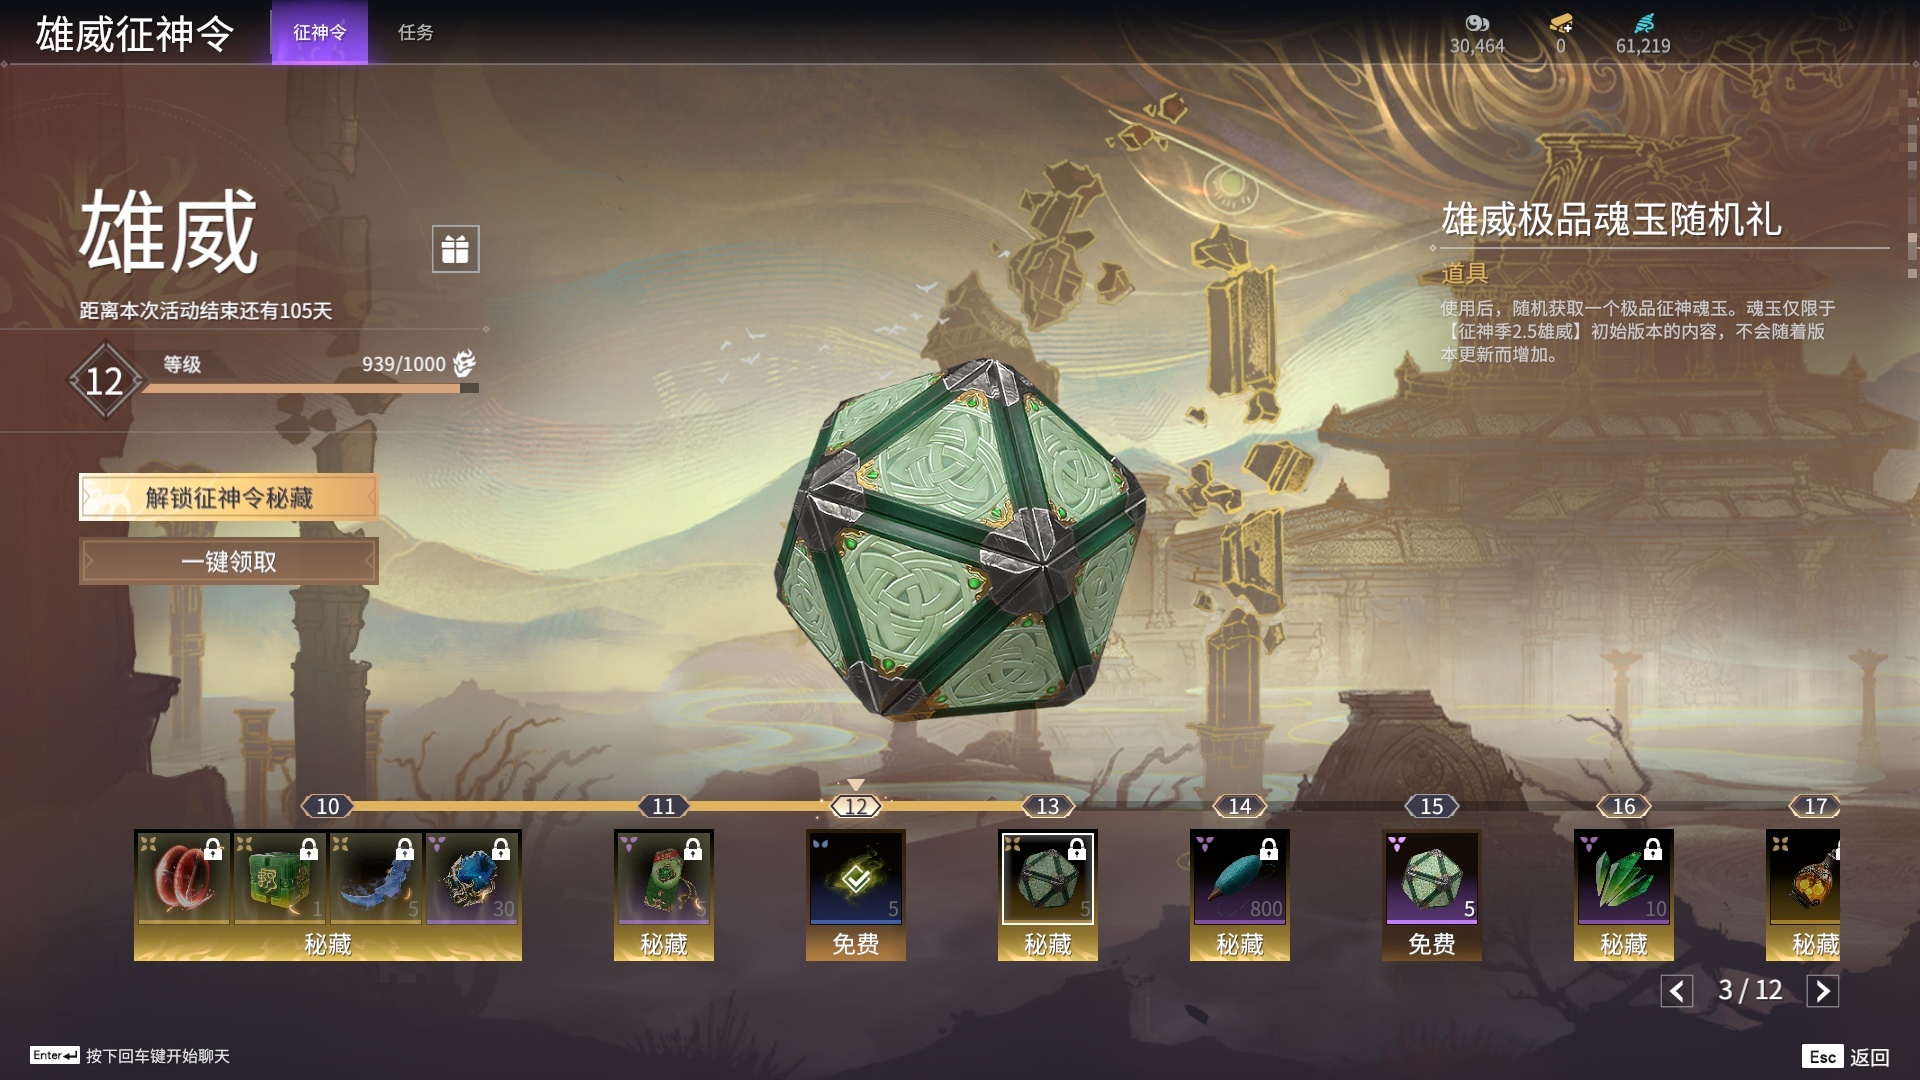
Task: Claim the level 12 free checkmark reward
Action: 856,878
